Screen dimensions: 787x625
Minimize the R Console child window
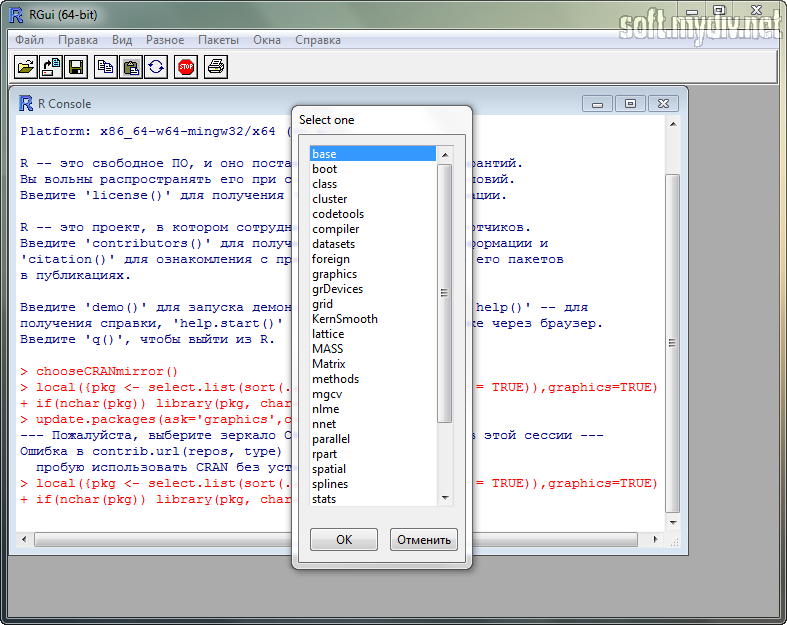pyautogui.click(x=597, y=104)
